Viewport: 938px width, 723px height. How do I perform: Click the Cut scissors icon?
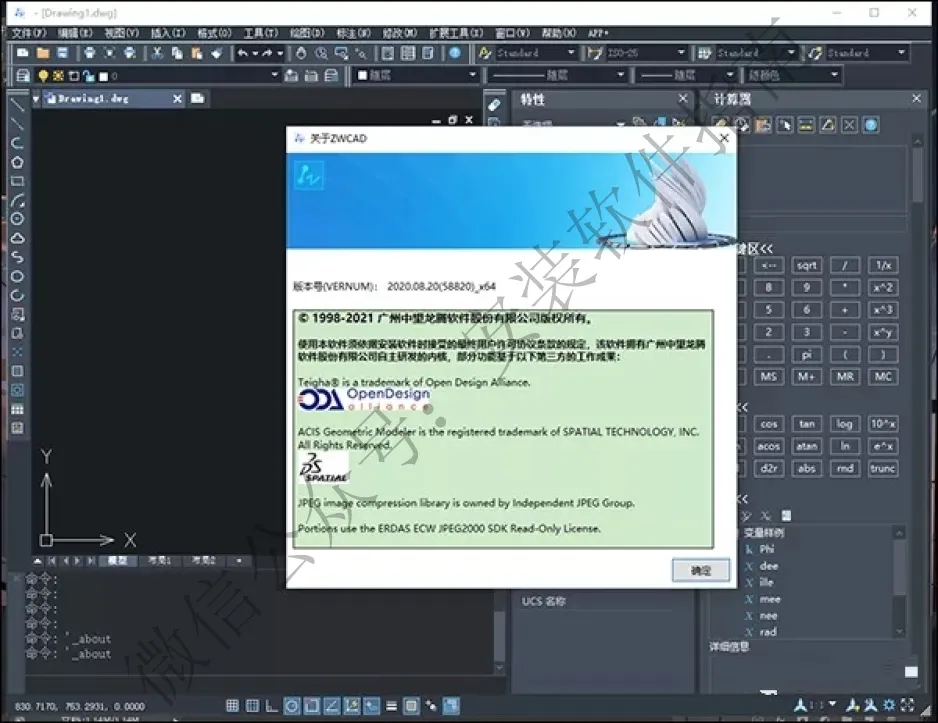tap(157, 53)
